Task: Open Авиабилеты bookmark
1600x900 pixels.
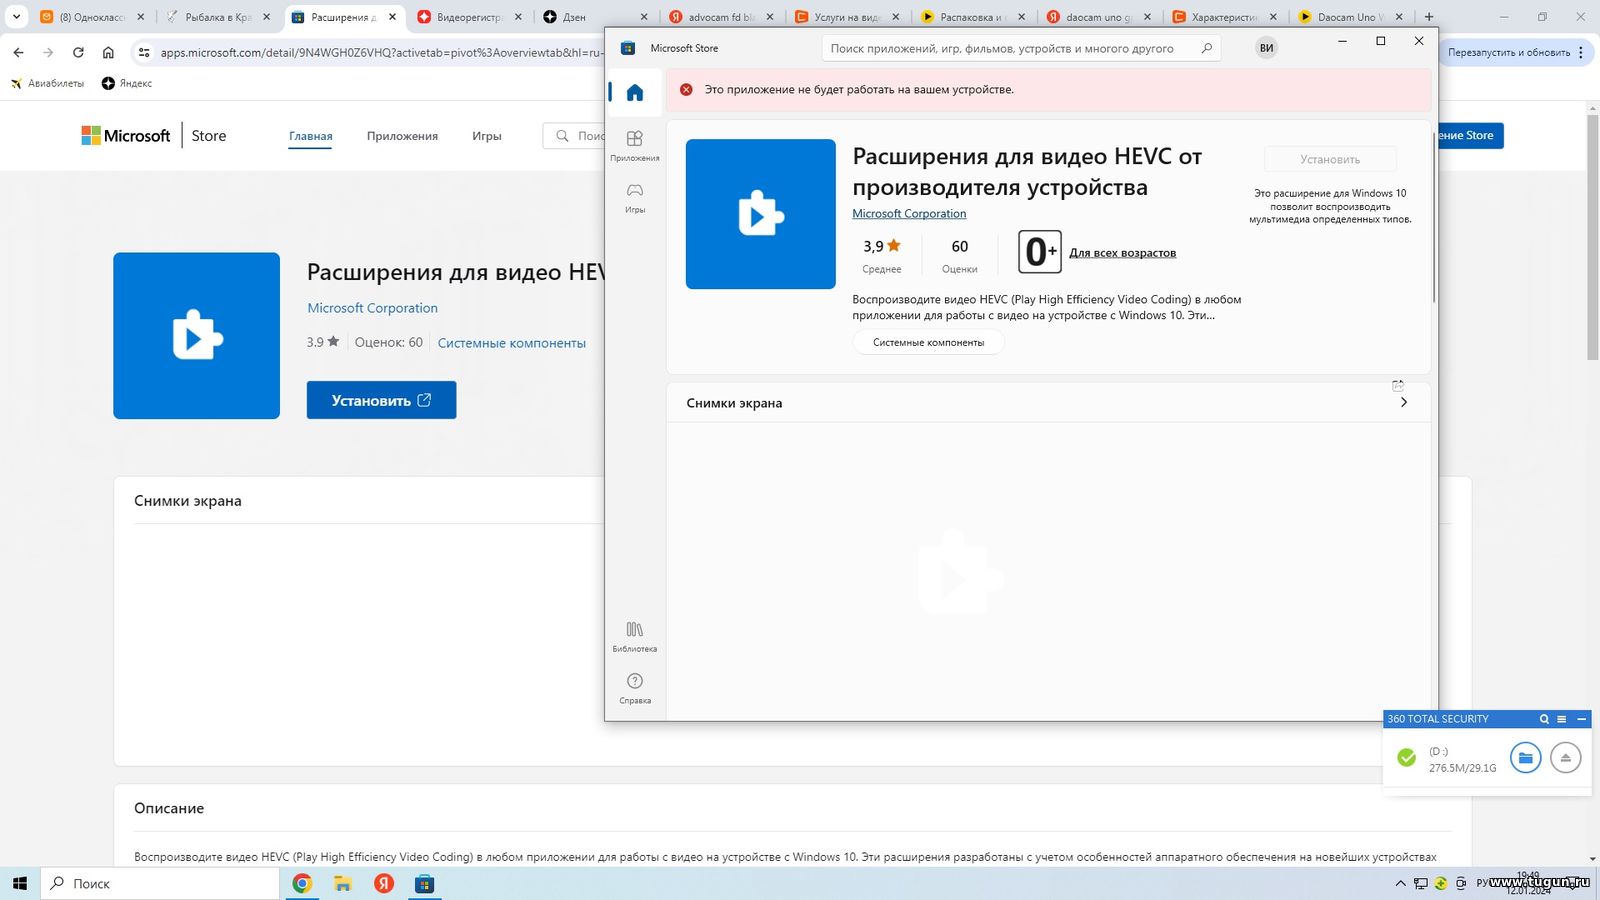Action: pyautogui.click(x=47, y=83)
